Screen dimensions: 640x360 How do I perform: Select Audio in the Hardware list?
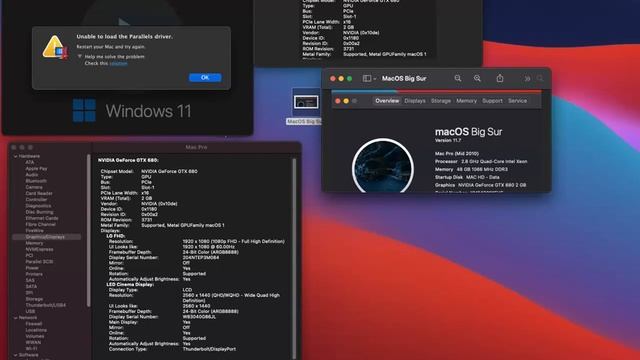coord(32,175)
